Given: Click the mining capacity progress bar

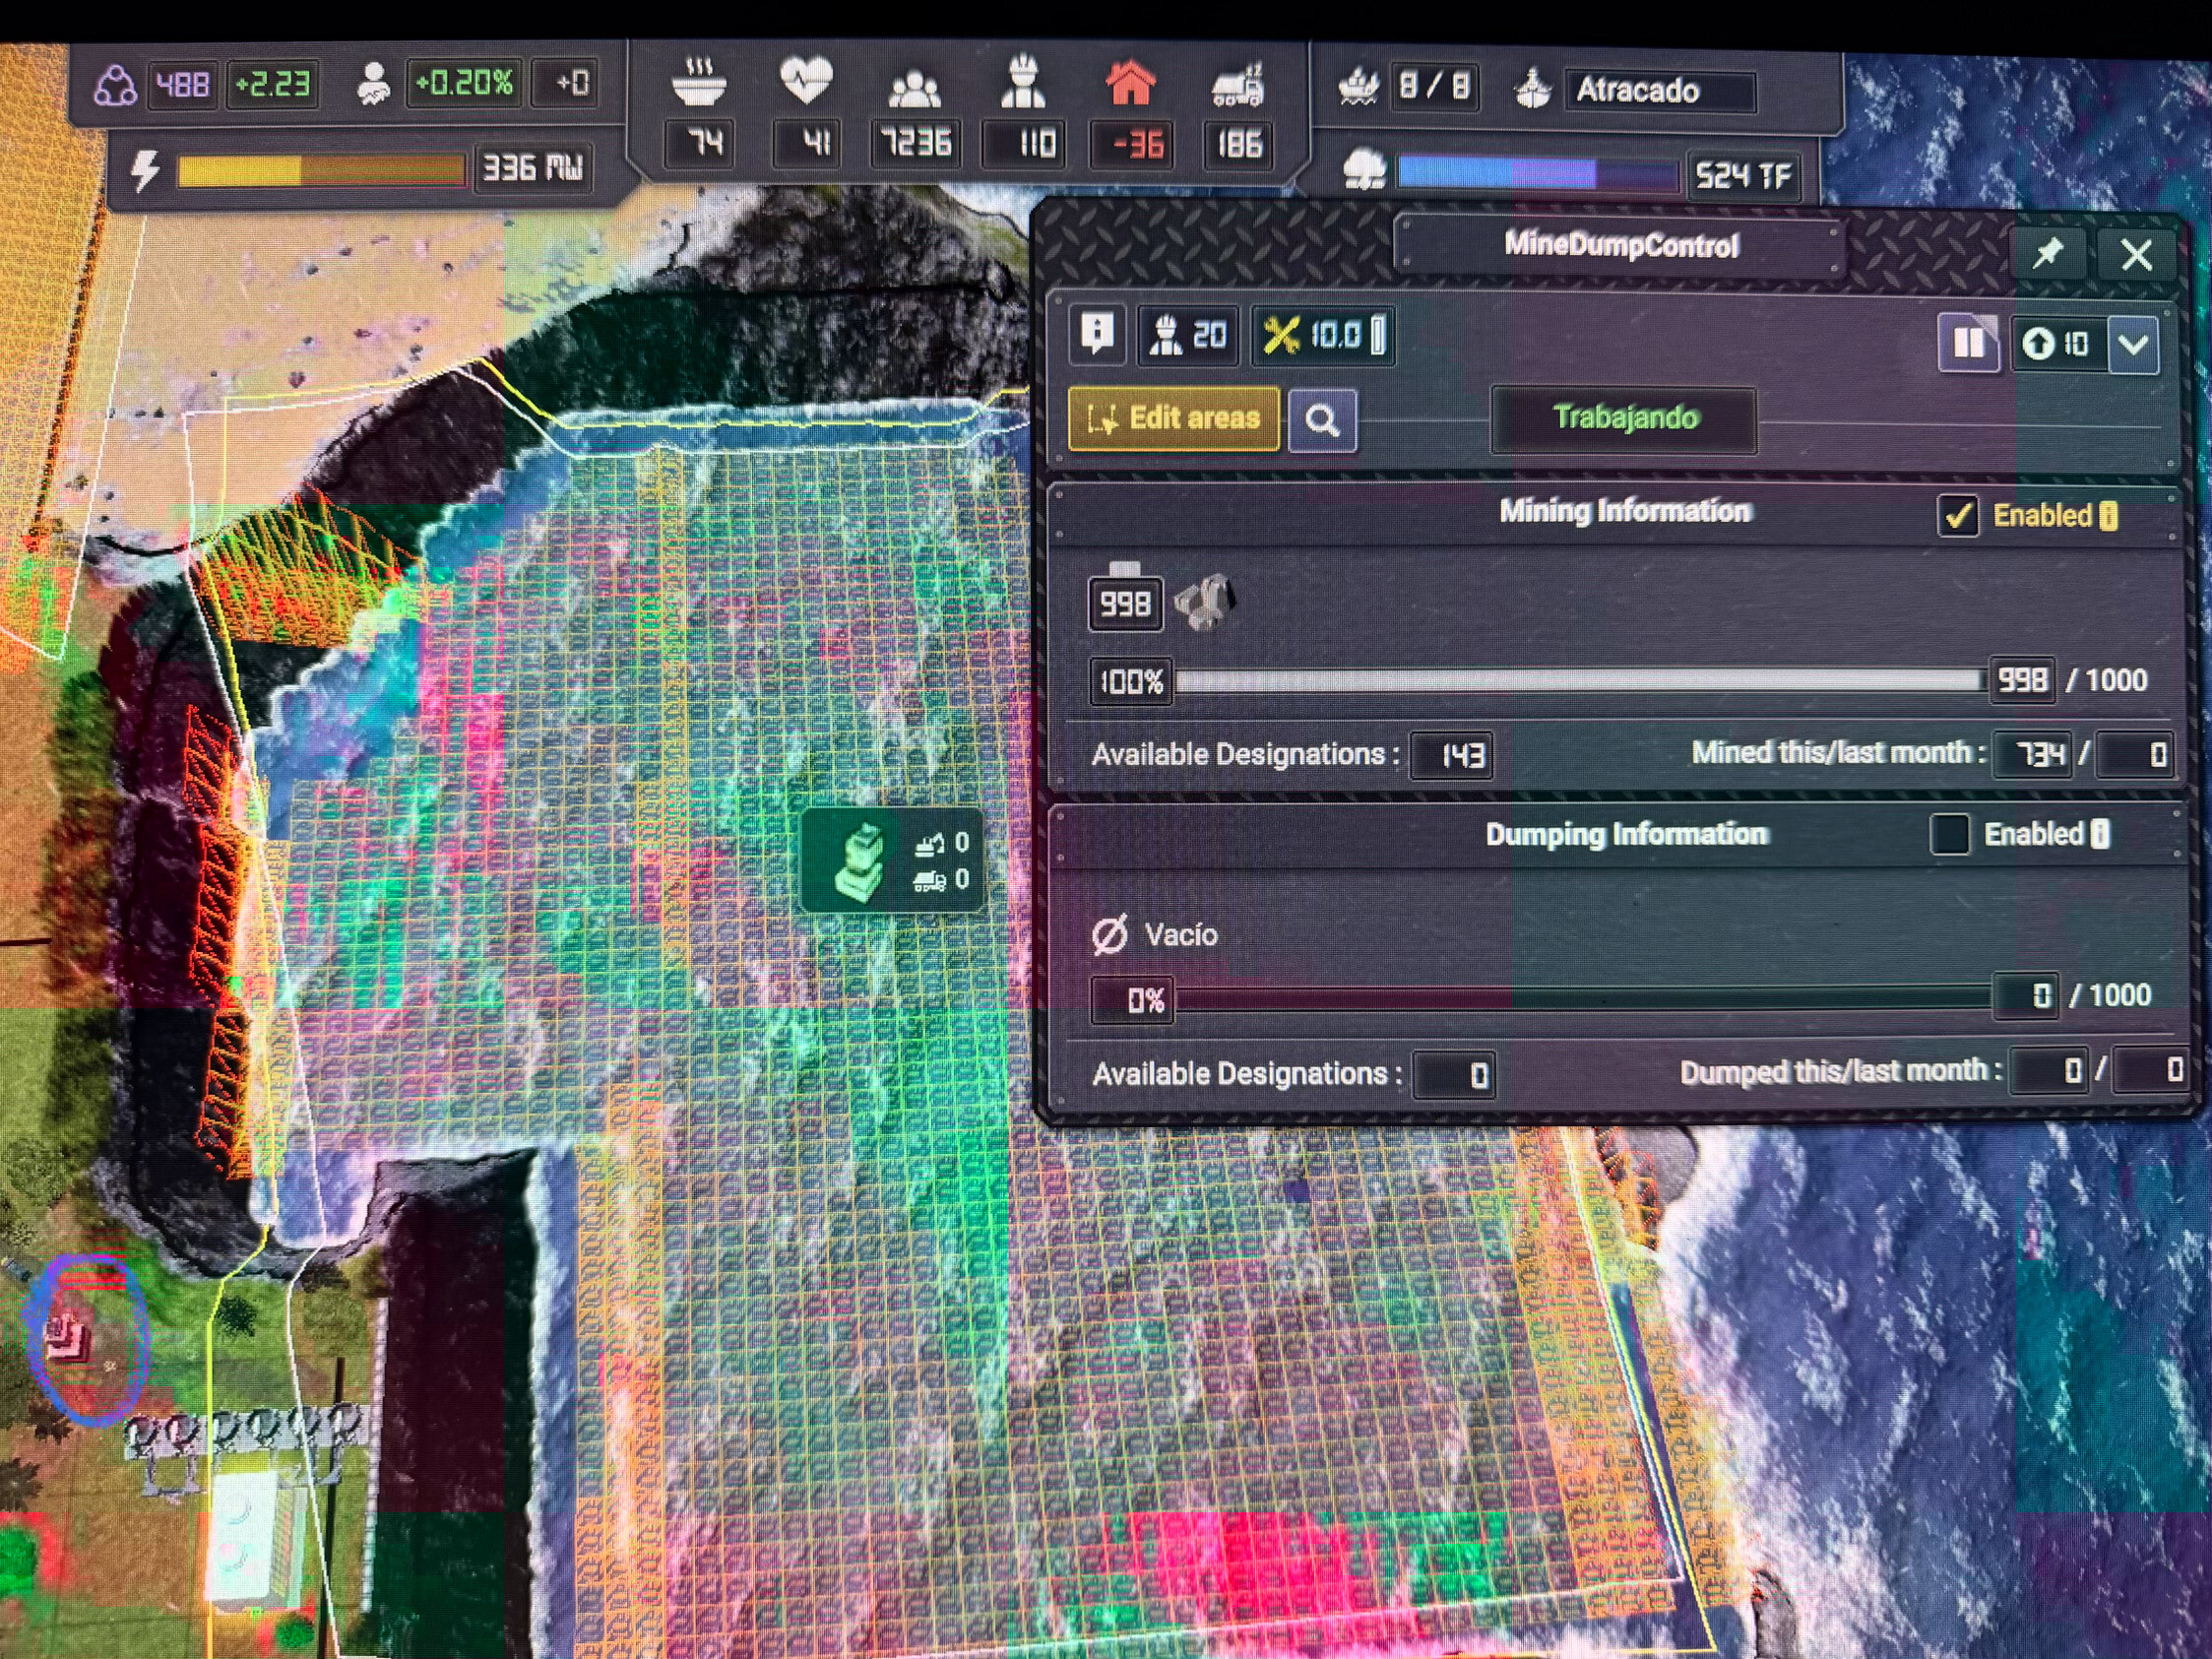Looking at the screenshot, I should (x=1579, y=682).
